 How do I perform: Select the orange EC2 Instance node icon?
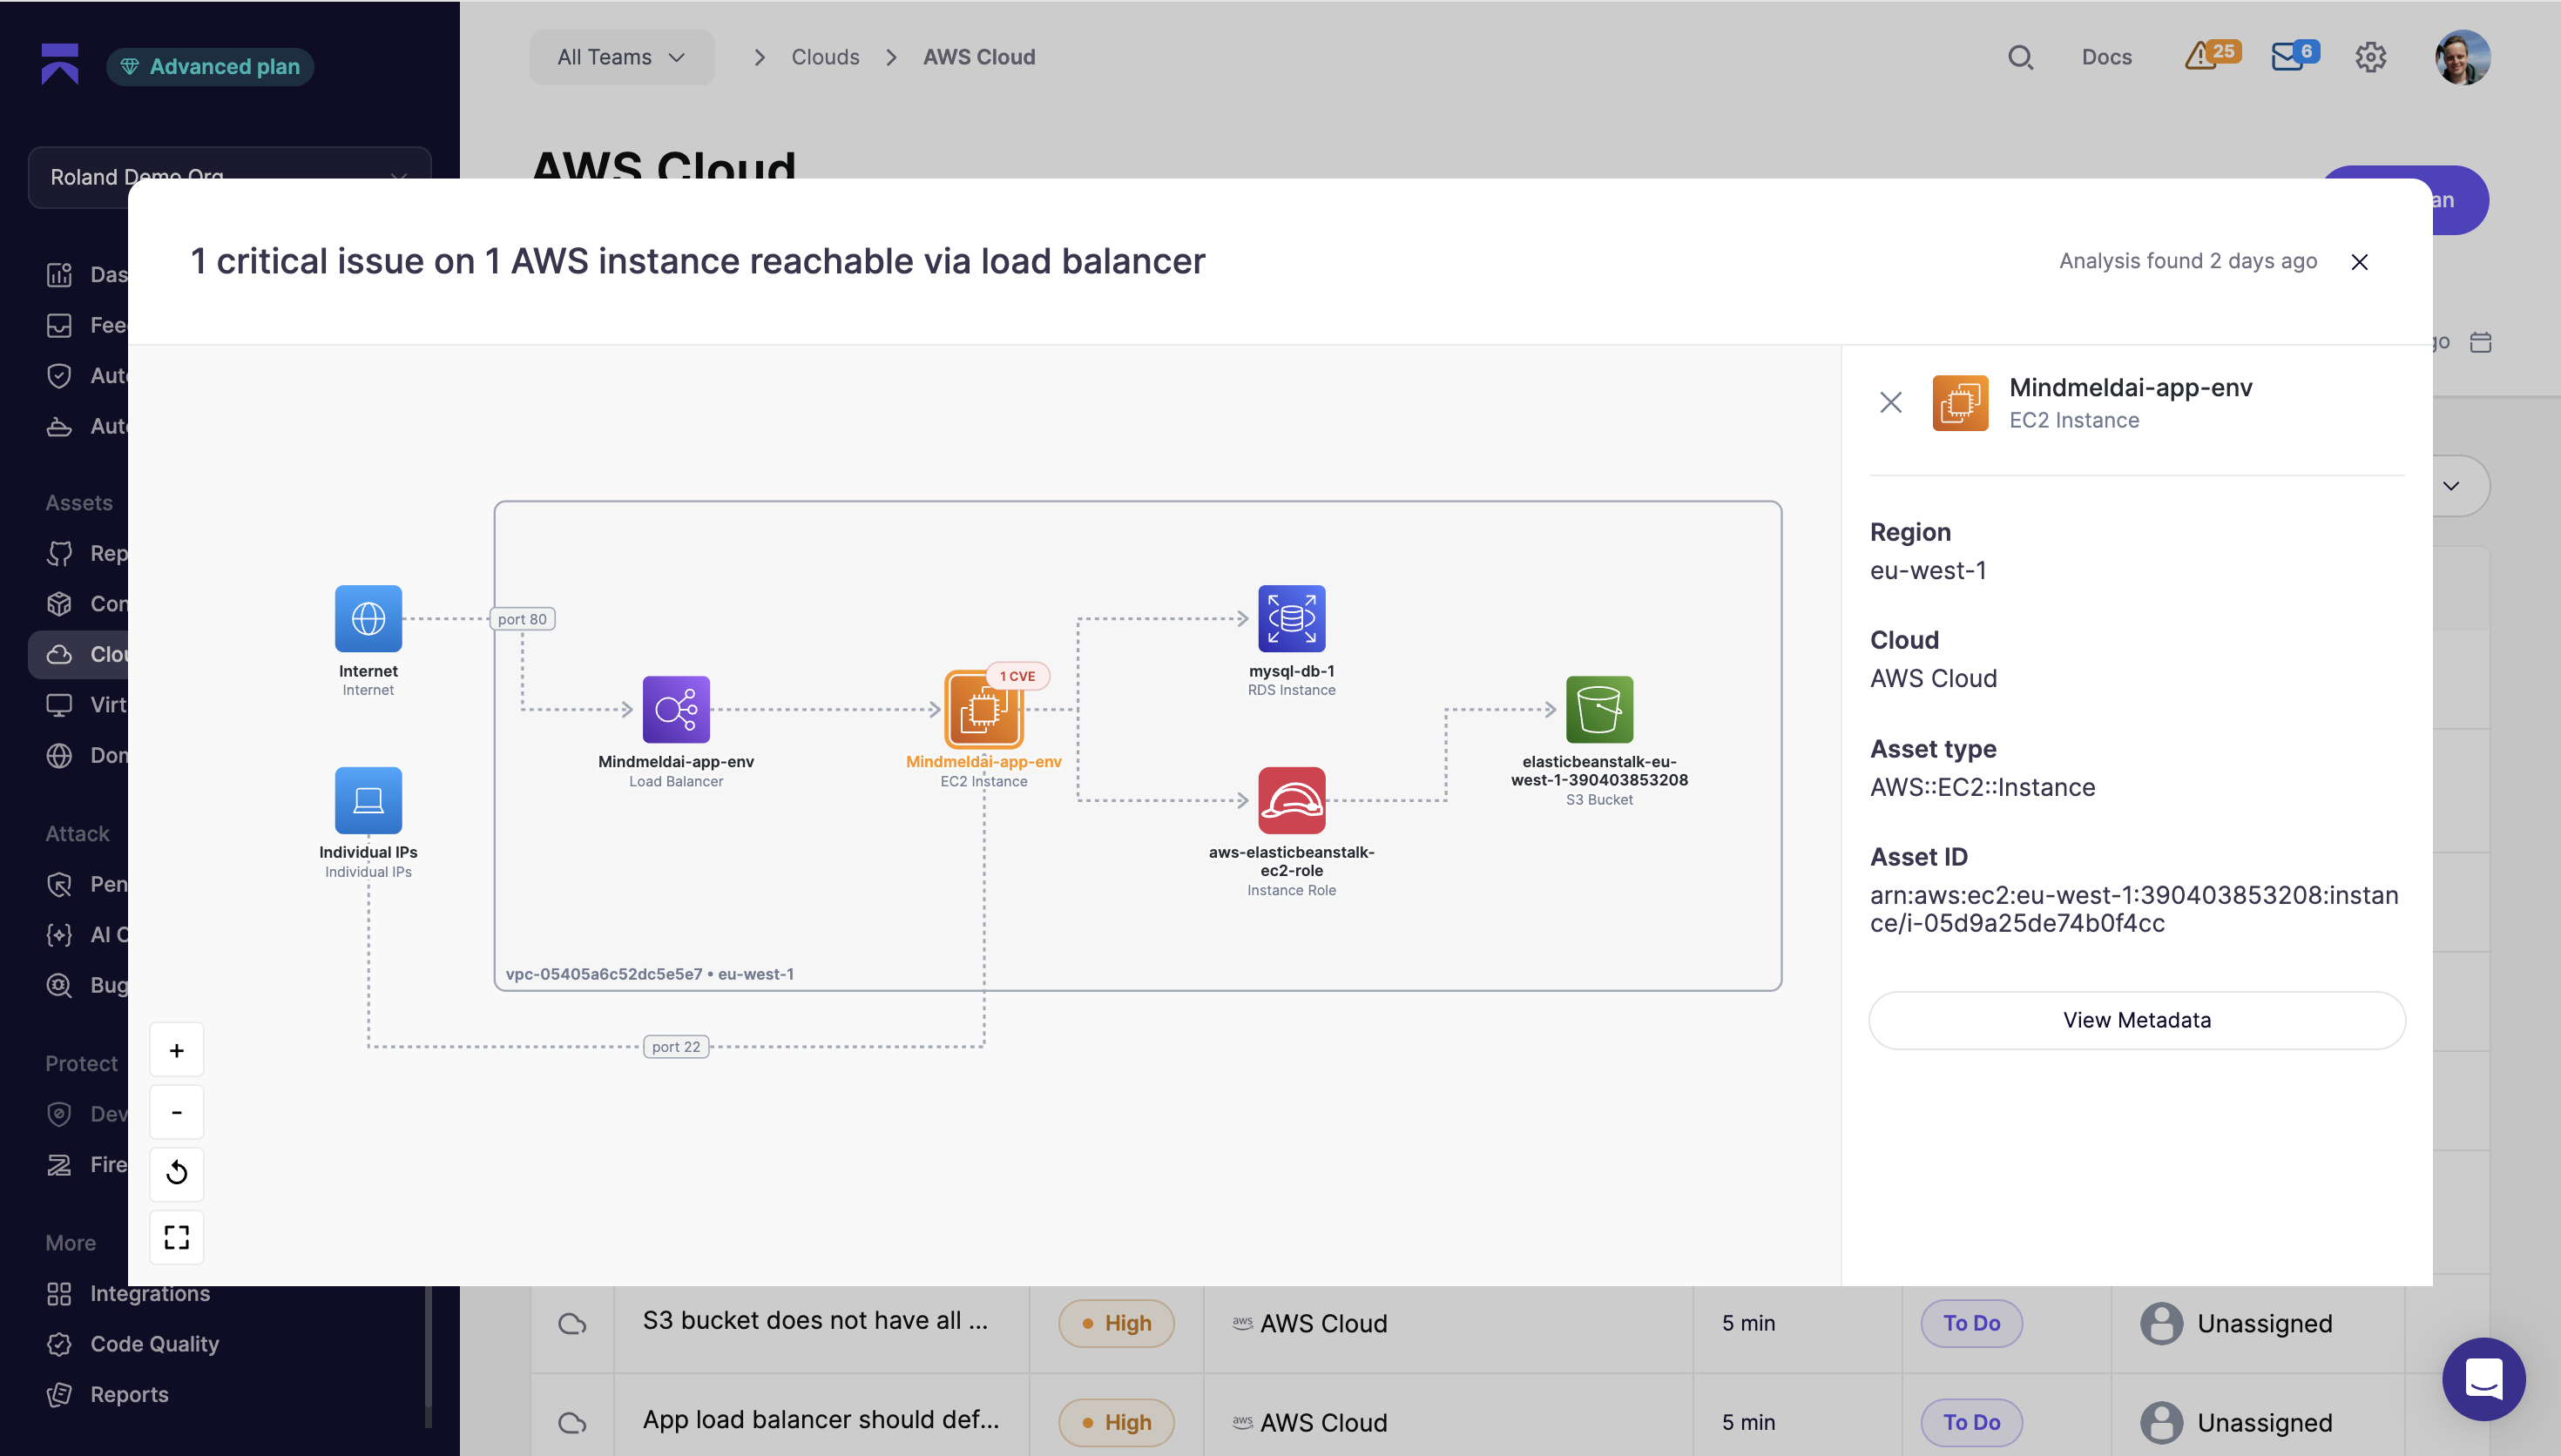coord(983,709)
